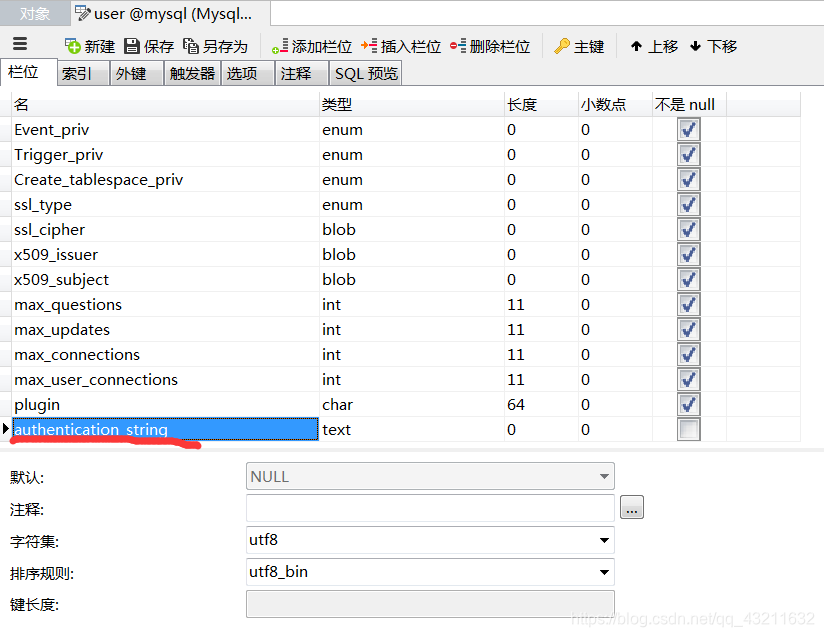Click Add Field (添加栏位) button
Screen dimensions: 824x637
tap(312, 46)
